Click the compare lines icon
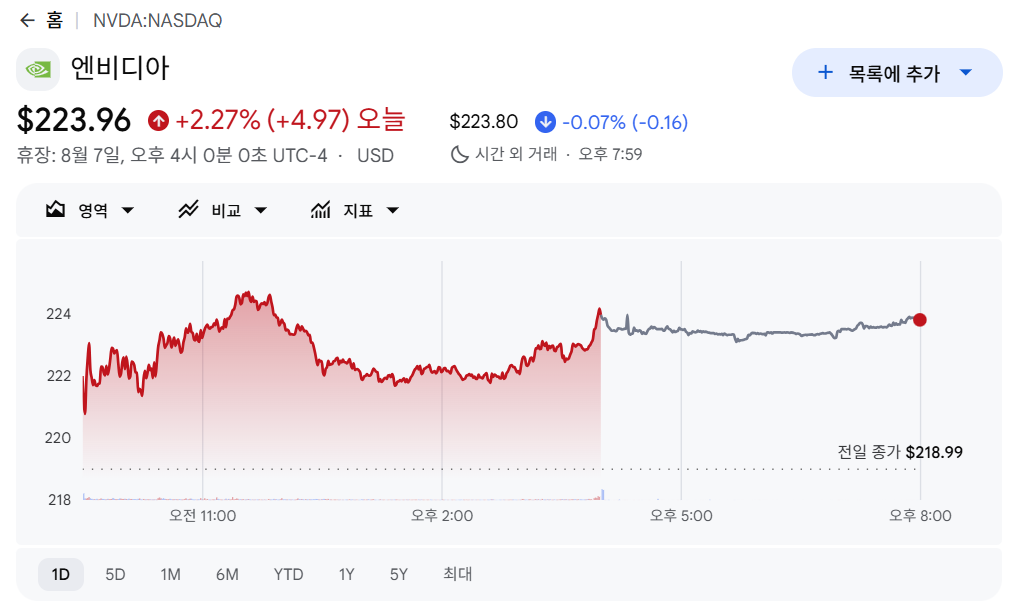The width and height of the screenshot is (1018, 610). click(188, 210)
